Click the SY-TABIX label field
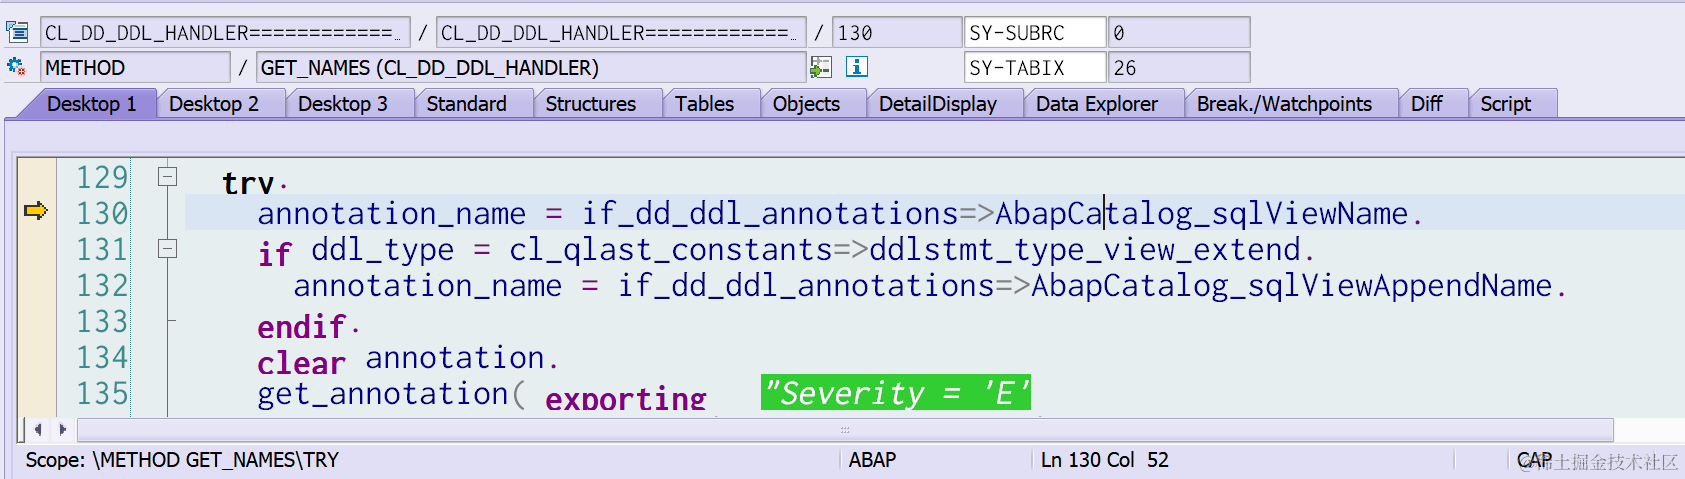 tap(1035, 67)
